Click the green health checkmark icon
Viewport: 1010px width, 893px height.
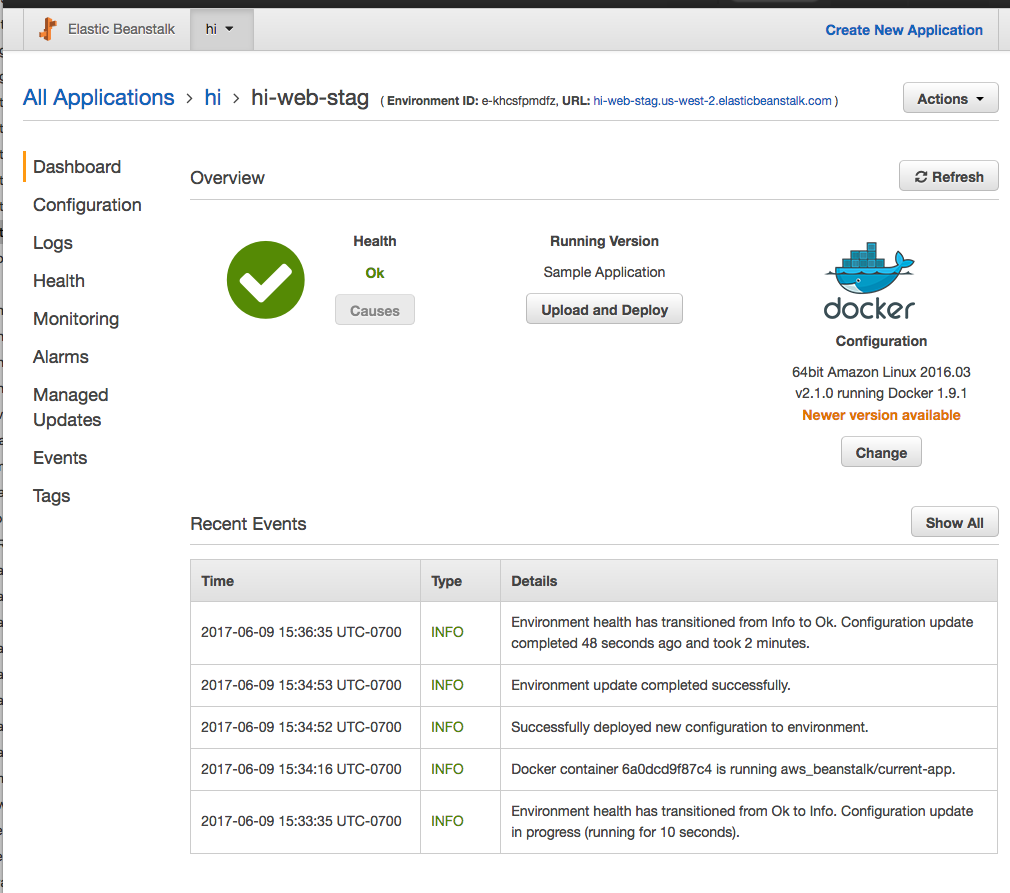click(x=265, y=280)
